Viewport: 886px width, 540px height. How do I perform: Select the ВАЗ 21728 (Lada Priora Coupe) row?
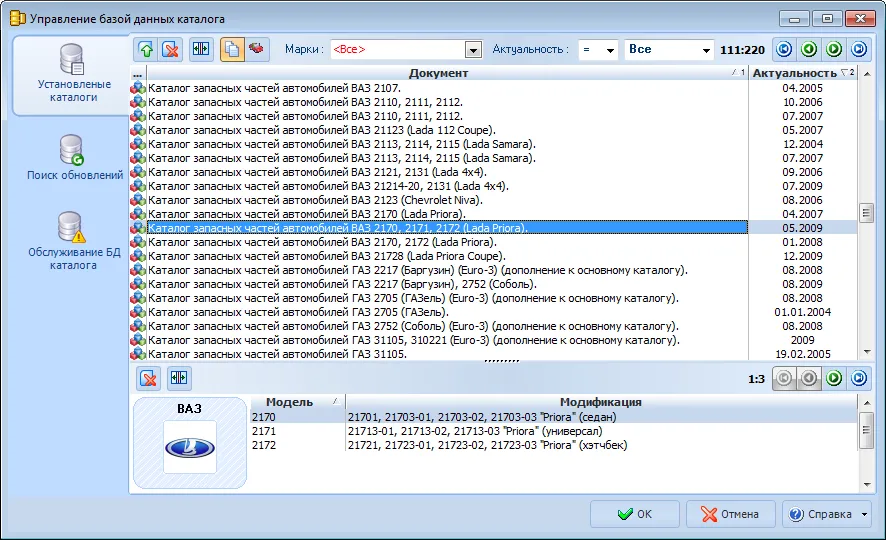tap(448, 256)
